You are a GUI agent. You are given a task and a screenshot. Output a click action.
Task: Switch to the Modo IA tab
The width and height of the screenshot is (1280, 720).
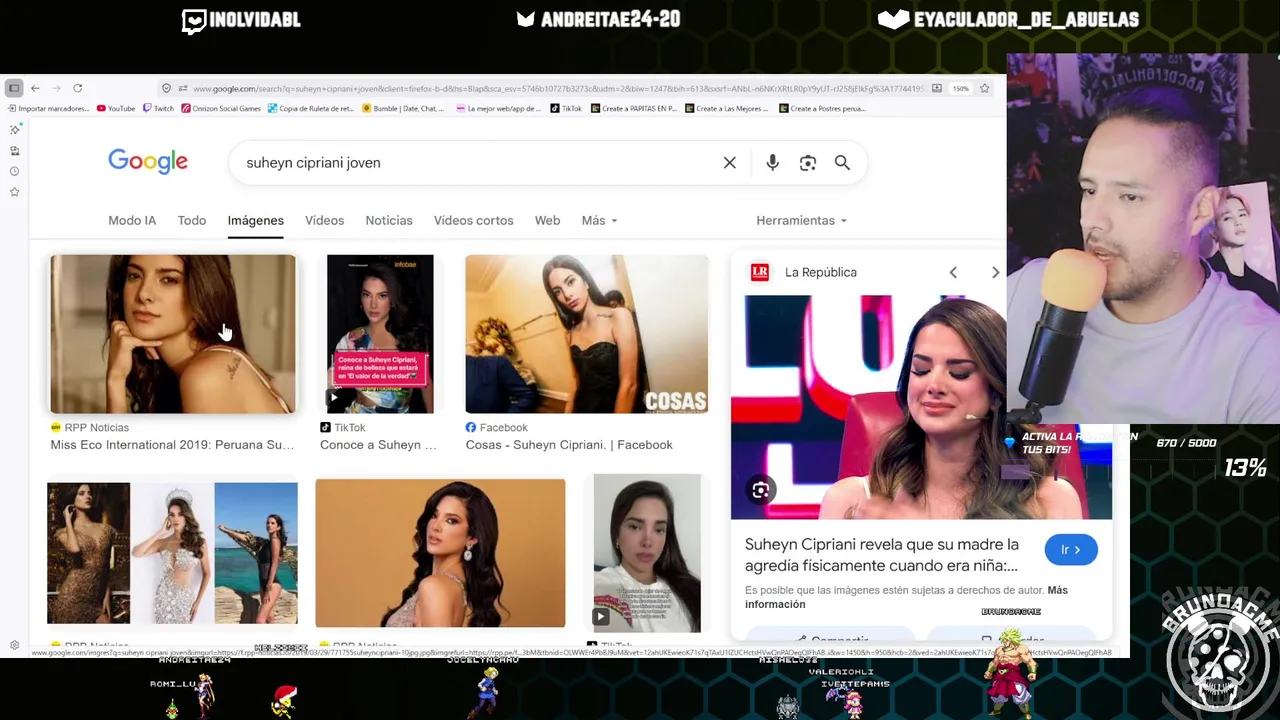(x=132, y=220)
